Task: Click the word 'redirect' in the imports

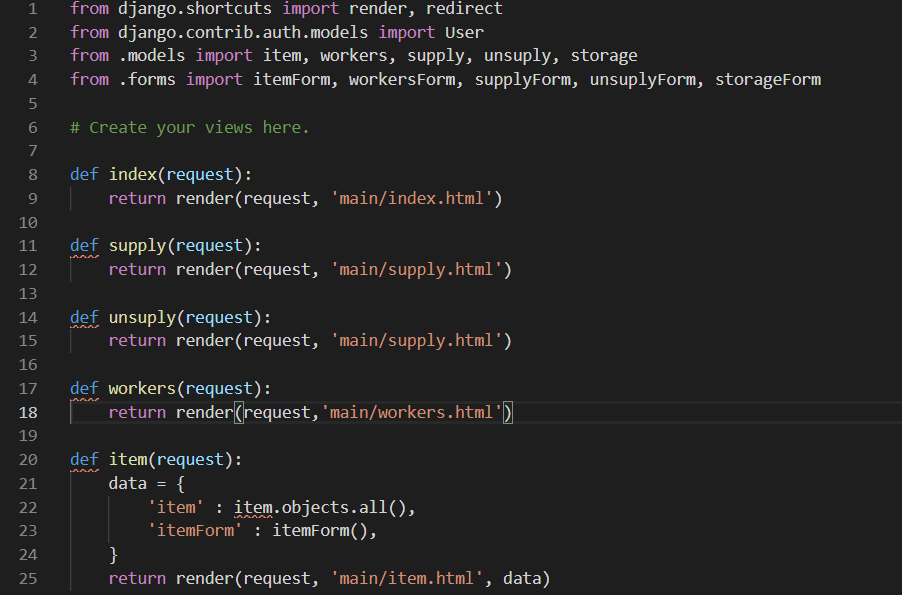Action: 464,9
